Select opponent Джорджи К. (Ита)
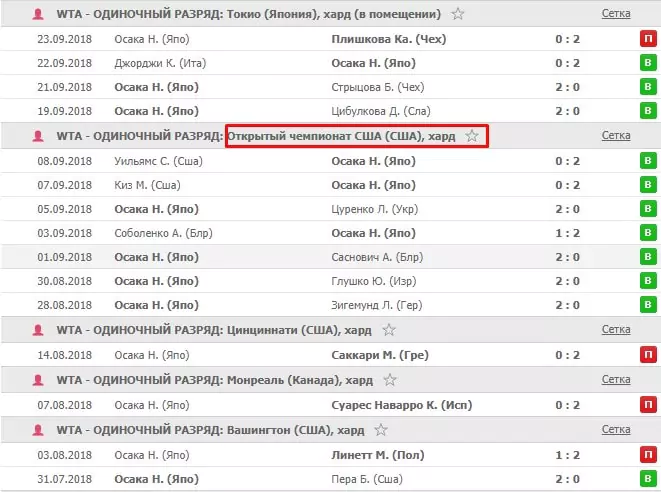Viewport: 661px width, 492px height. tap(160, 63)
